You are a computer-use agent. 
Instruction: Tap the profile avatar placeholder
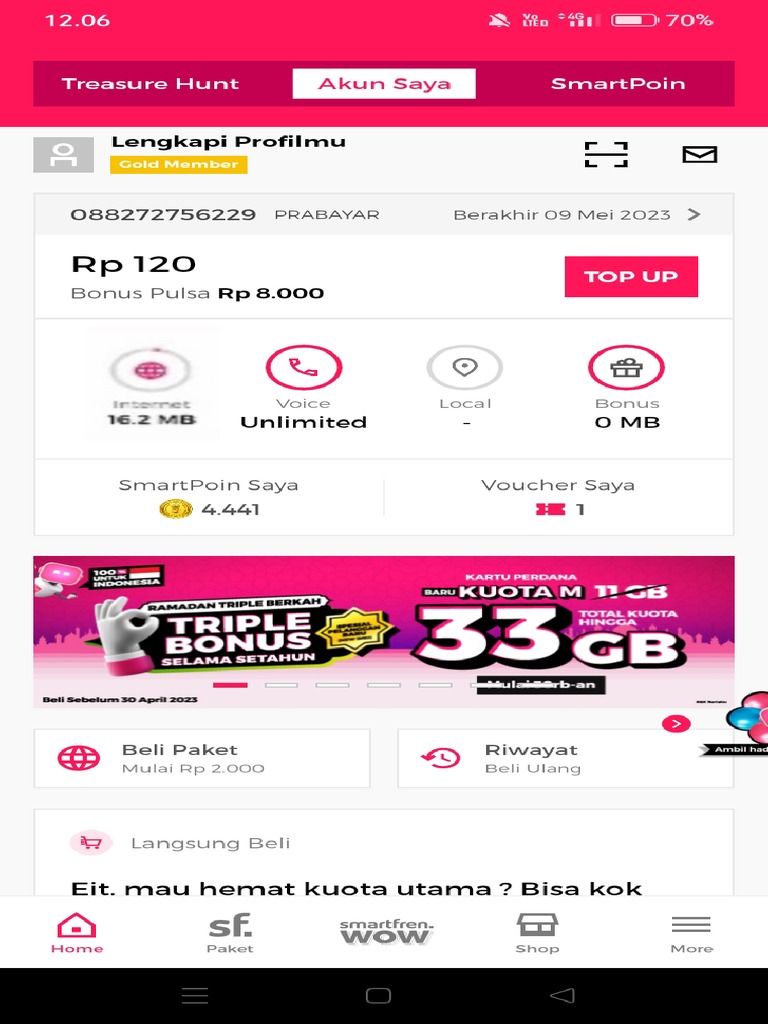coord(63,155)
